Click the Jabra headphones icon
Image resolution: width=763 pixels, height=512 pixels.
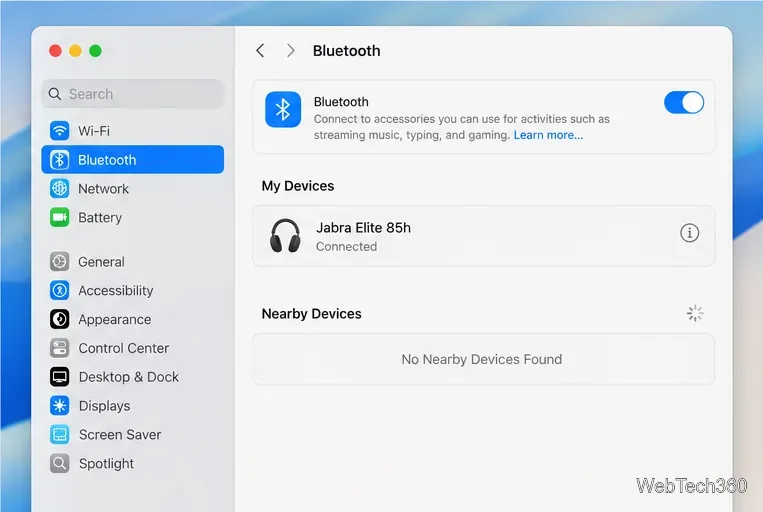[285, 236]
